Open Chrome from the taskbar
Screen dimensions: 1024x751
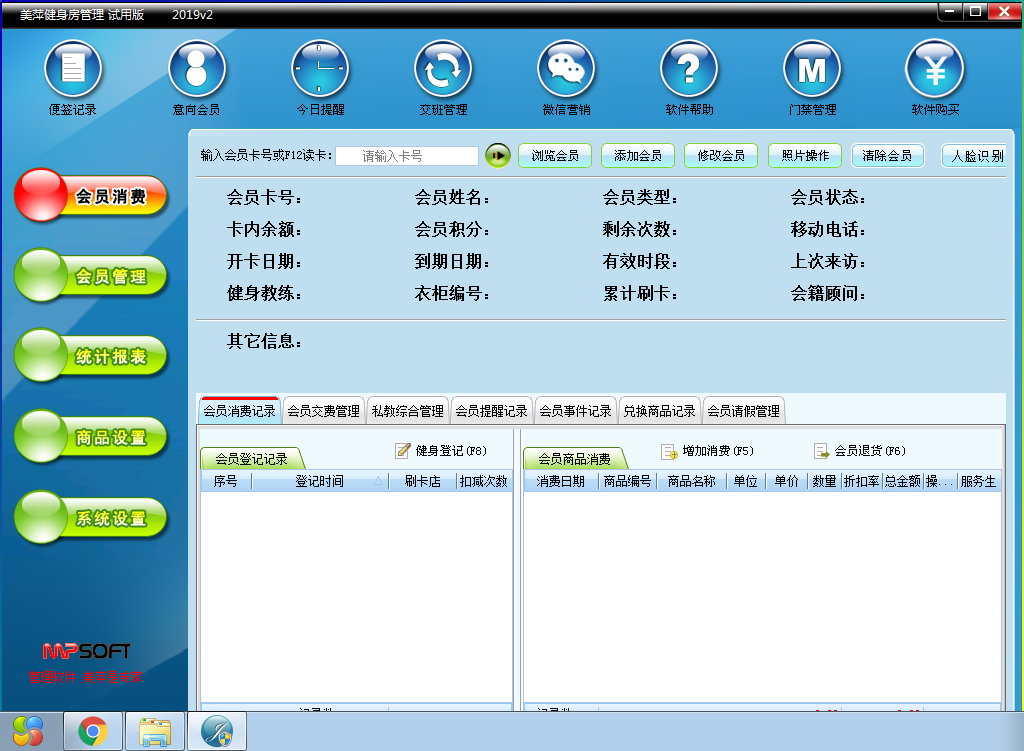pos(93,732)
